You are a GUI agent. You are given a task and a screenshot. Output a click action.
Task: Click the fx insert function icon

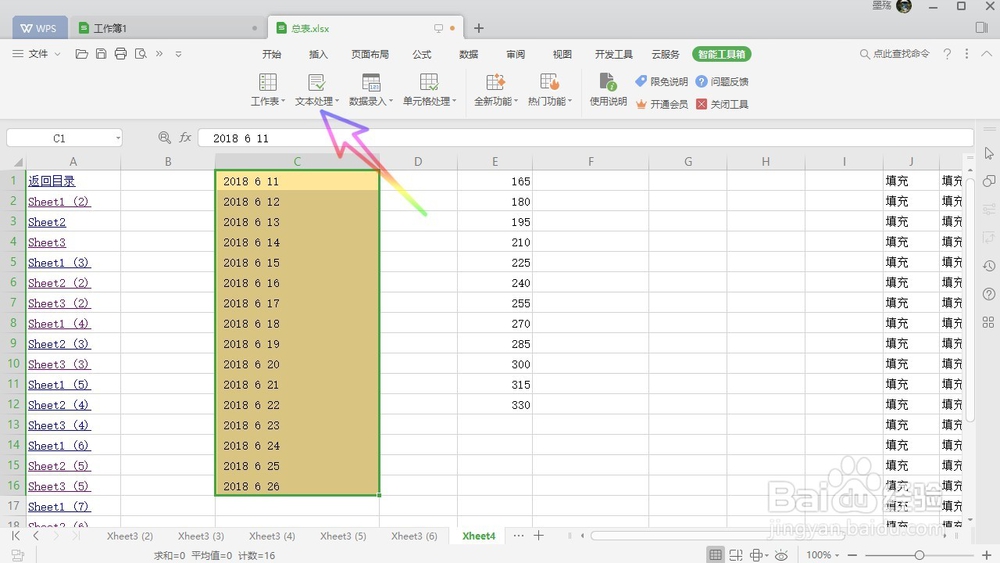tap(185, 138)
